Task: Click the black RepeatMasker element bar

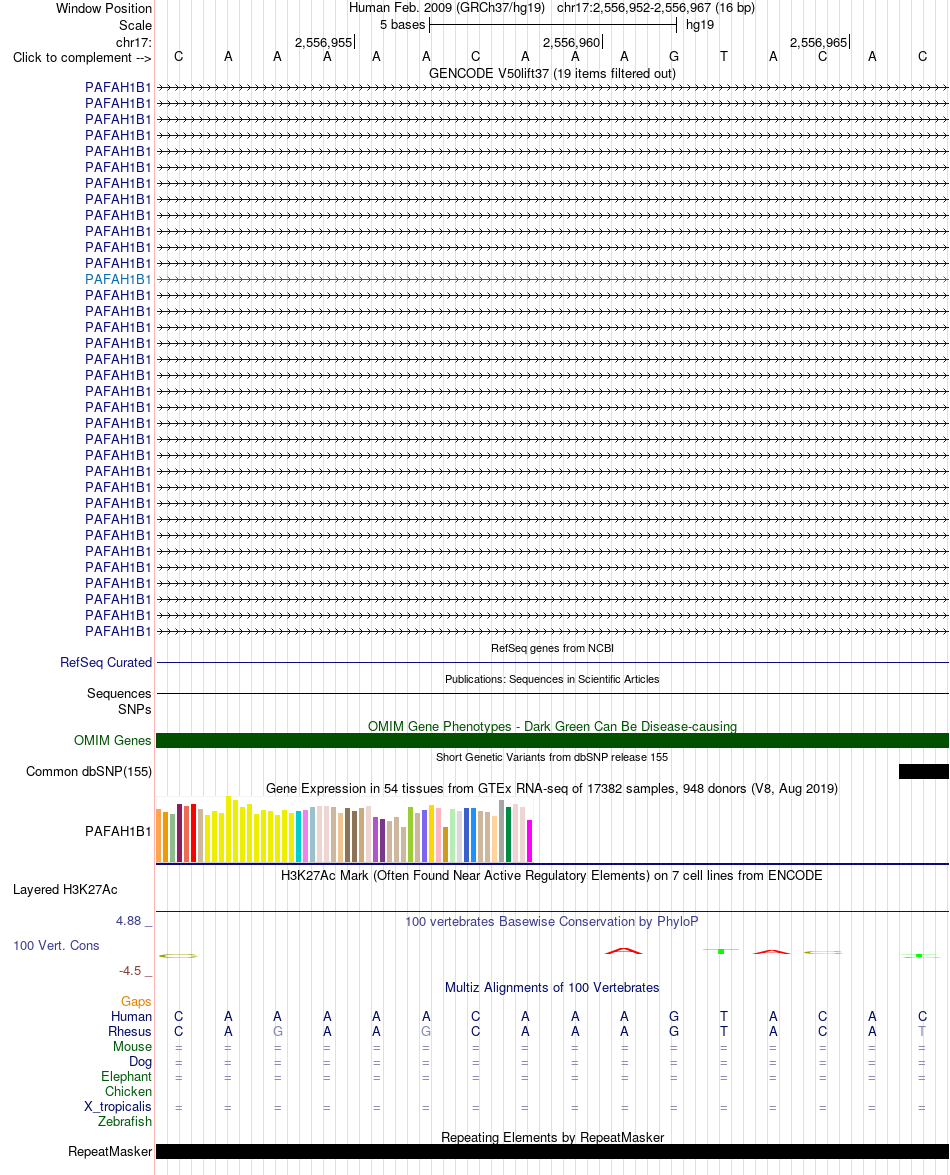Action: click(x=552, y=1152)
